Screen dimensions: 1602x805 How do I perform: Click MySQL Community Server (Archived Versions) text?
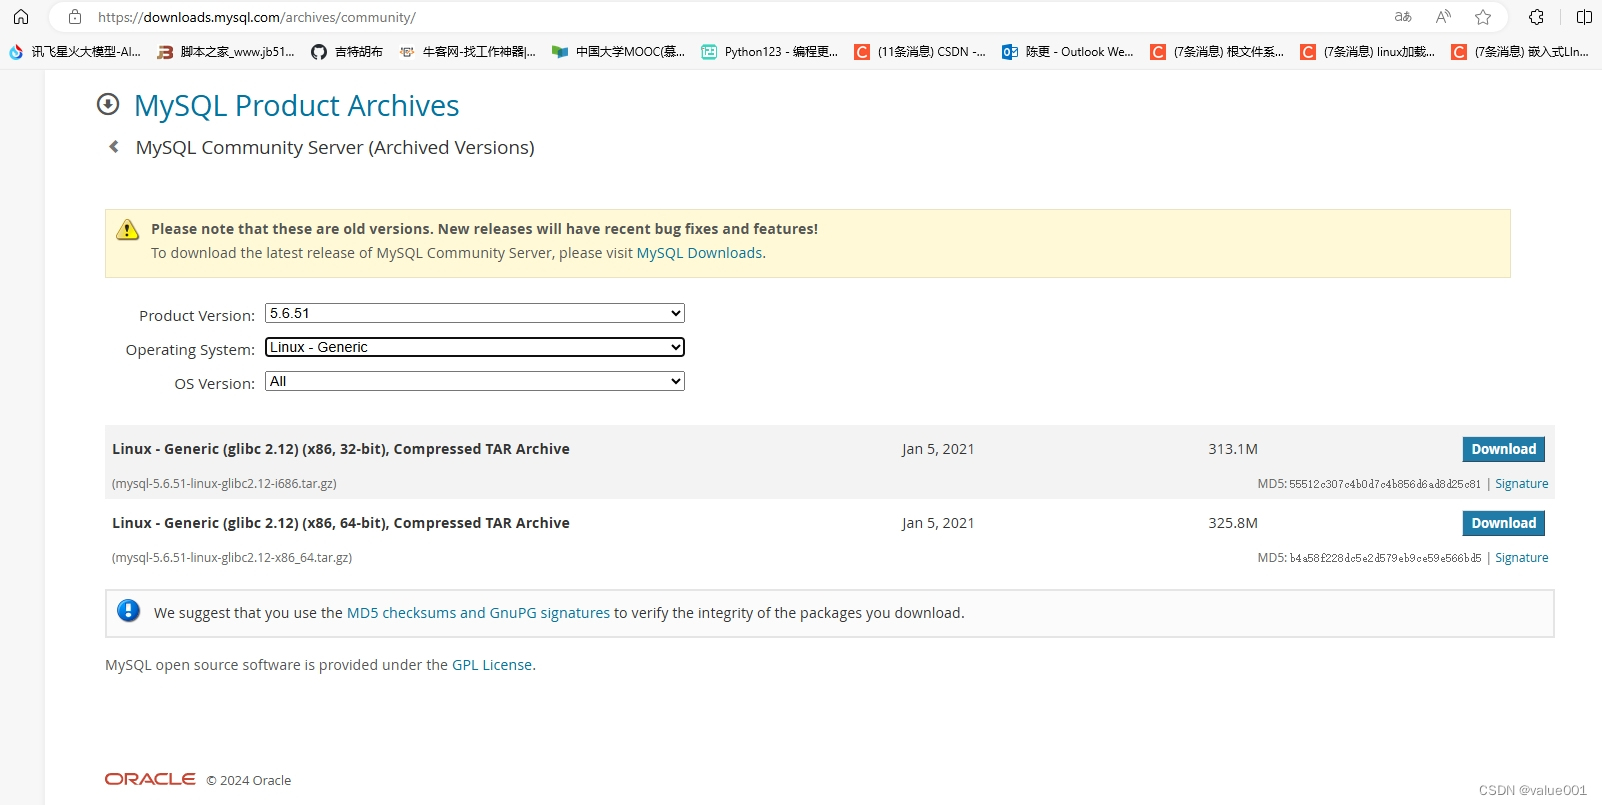[x=335, y=148]
